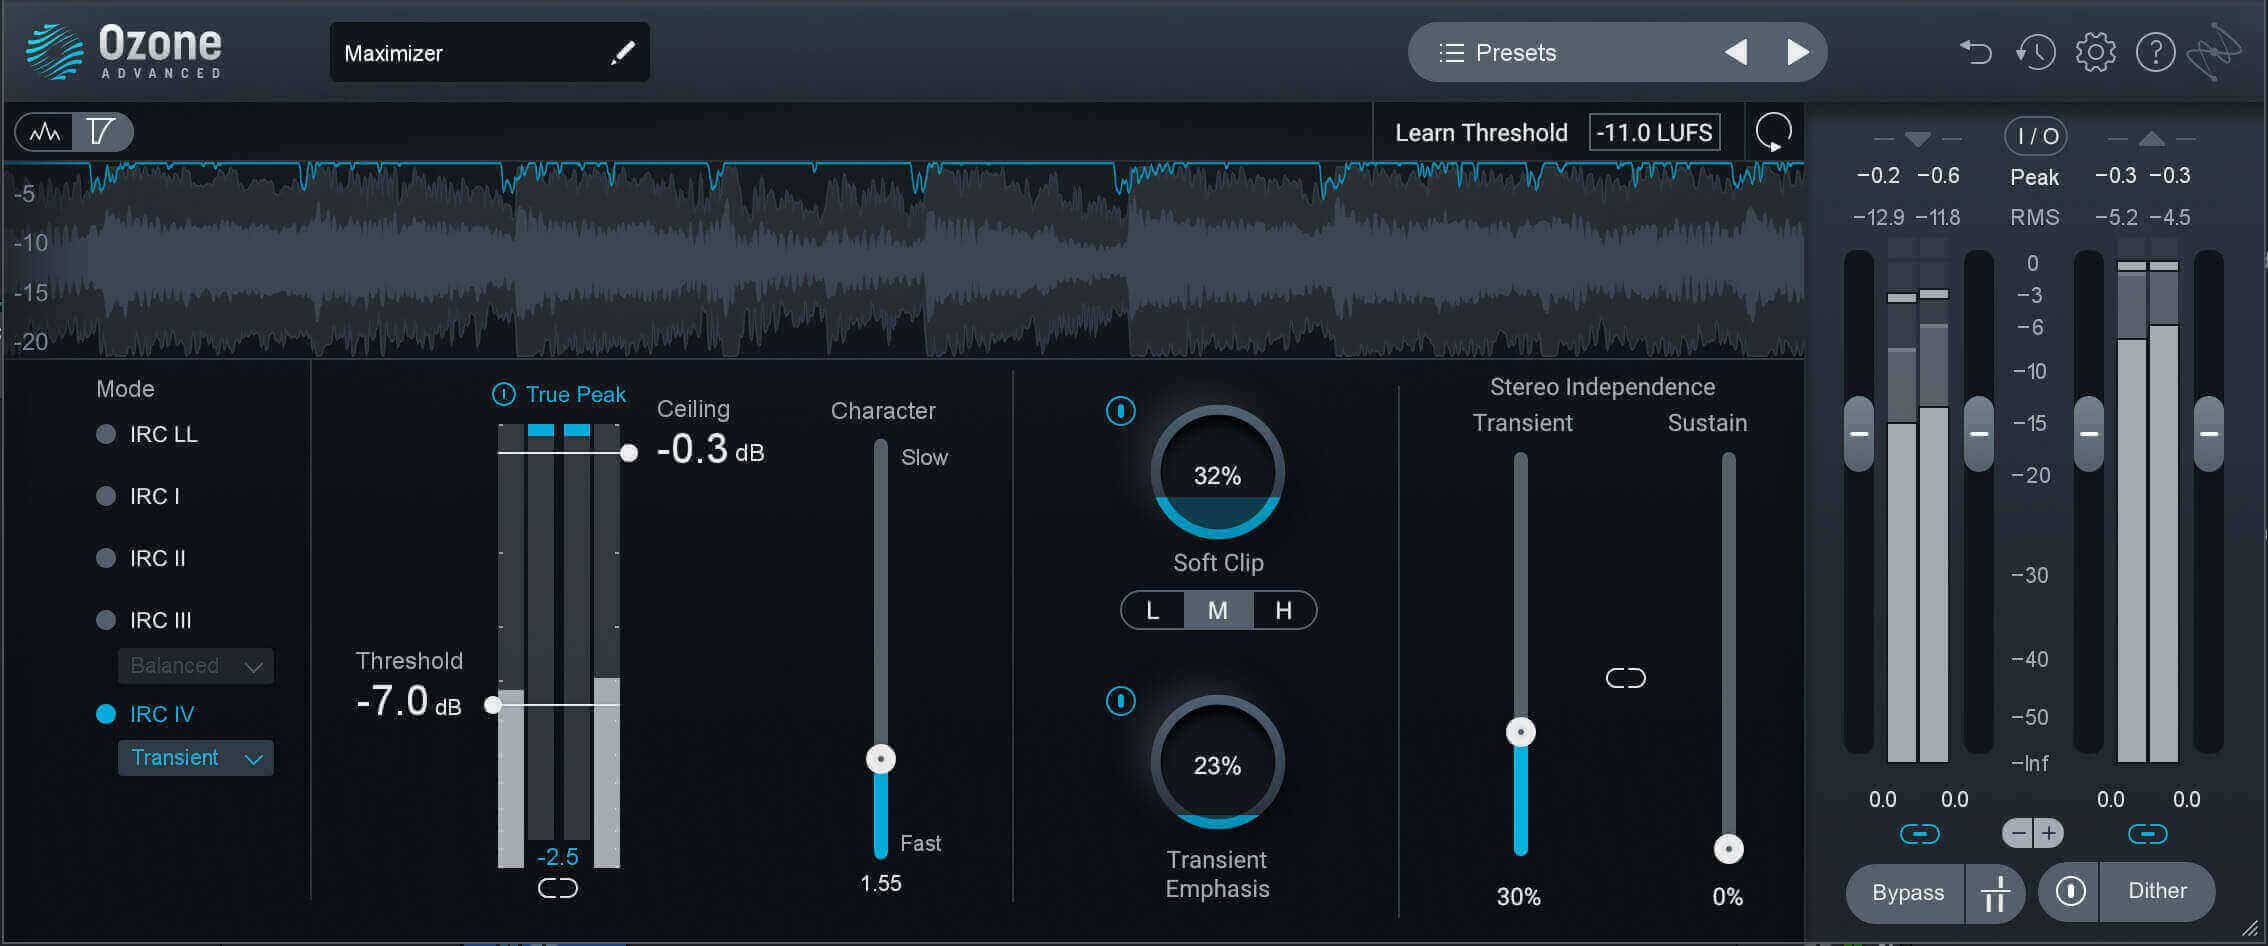Click the 1.55 character value
2268x946 pixels.
tap(881, 884)
